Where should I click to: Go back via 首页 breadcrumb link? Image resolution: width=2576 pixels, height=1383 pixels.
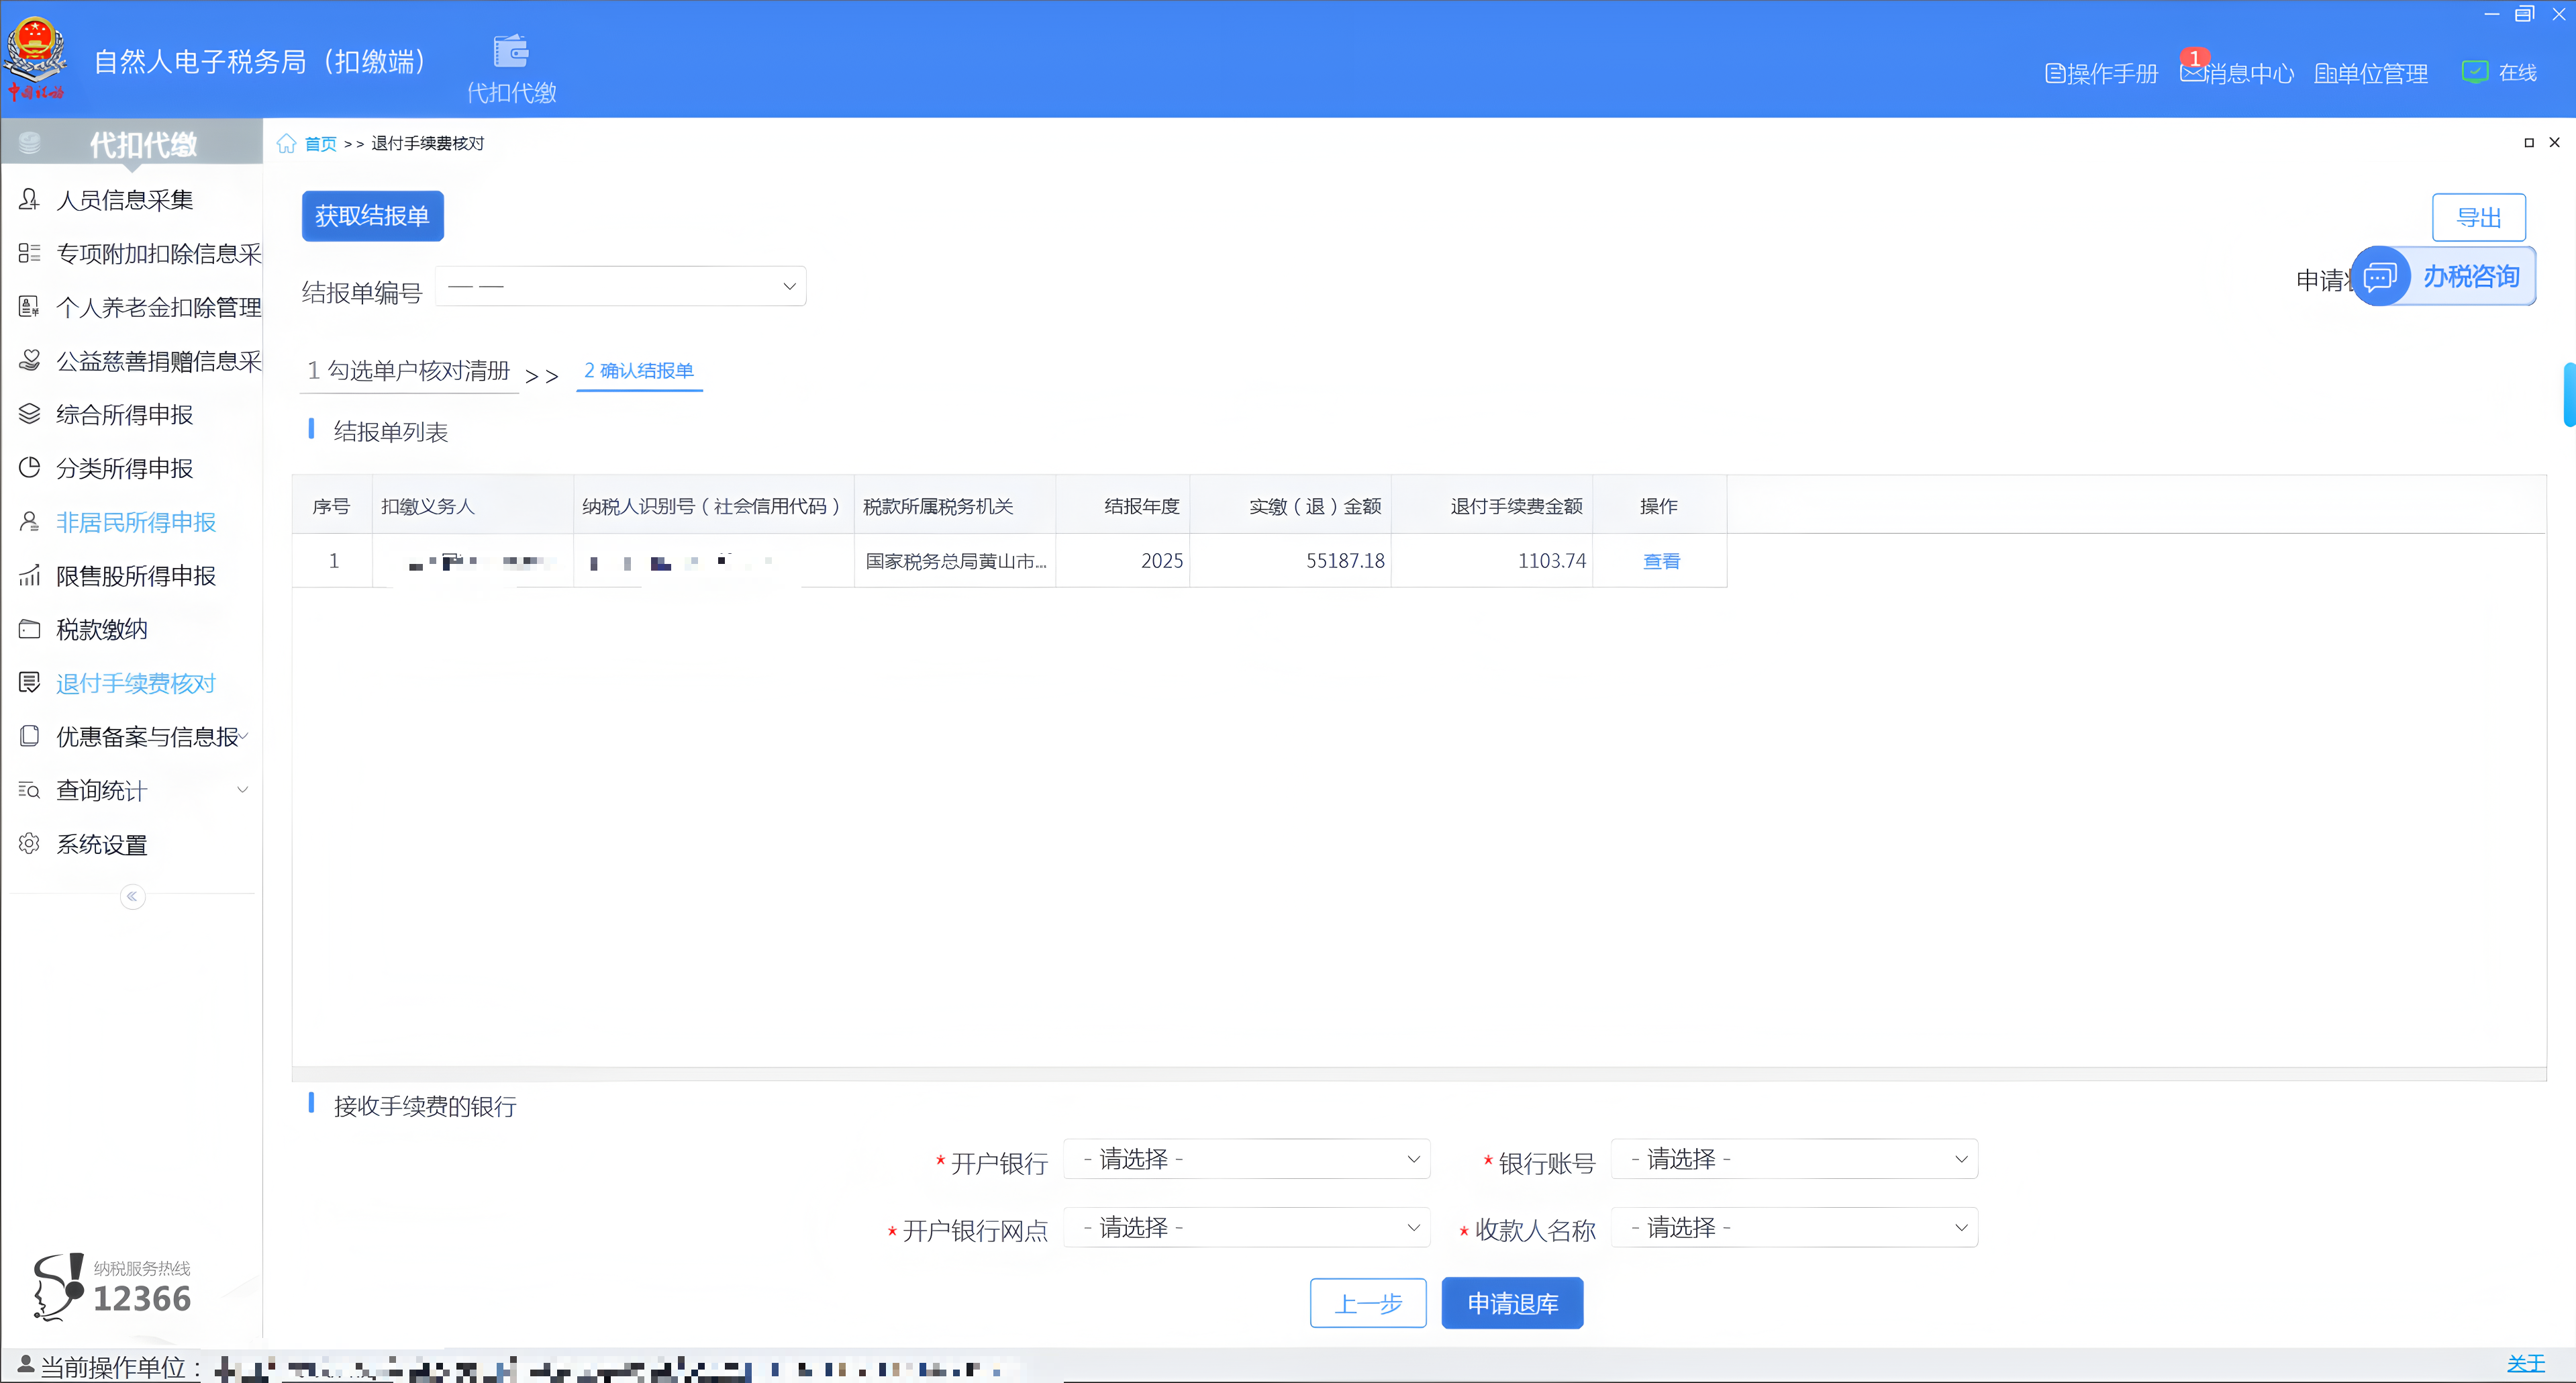[320, 143]
